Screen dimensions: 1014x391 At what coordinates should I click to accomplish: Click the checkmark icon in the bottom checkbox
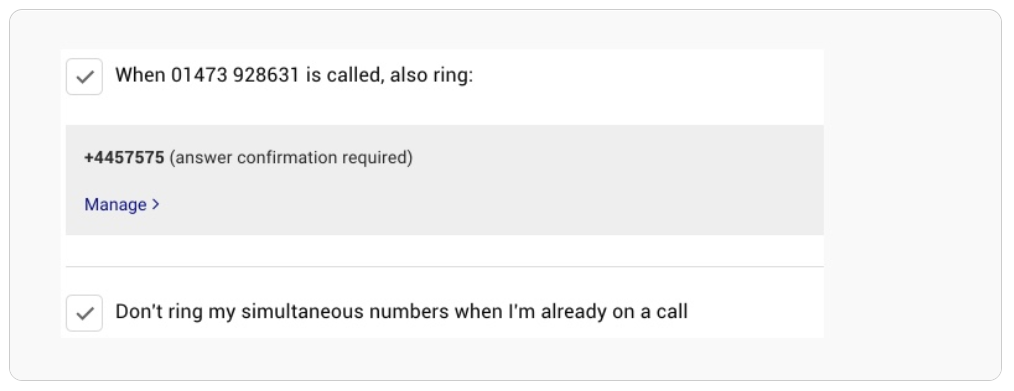tap(85, 313)
